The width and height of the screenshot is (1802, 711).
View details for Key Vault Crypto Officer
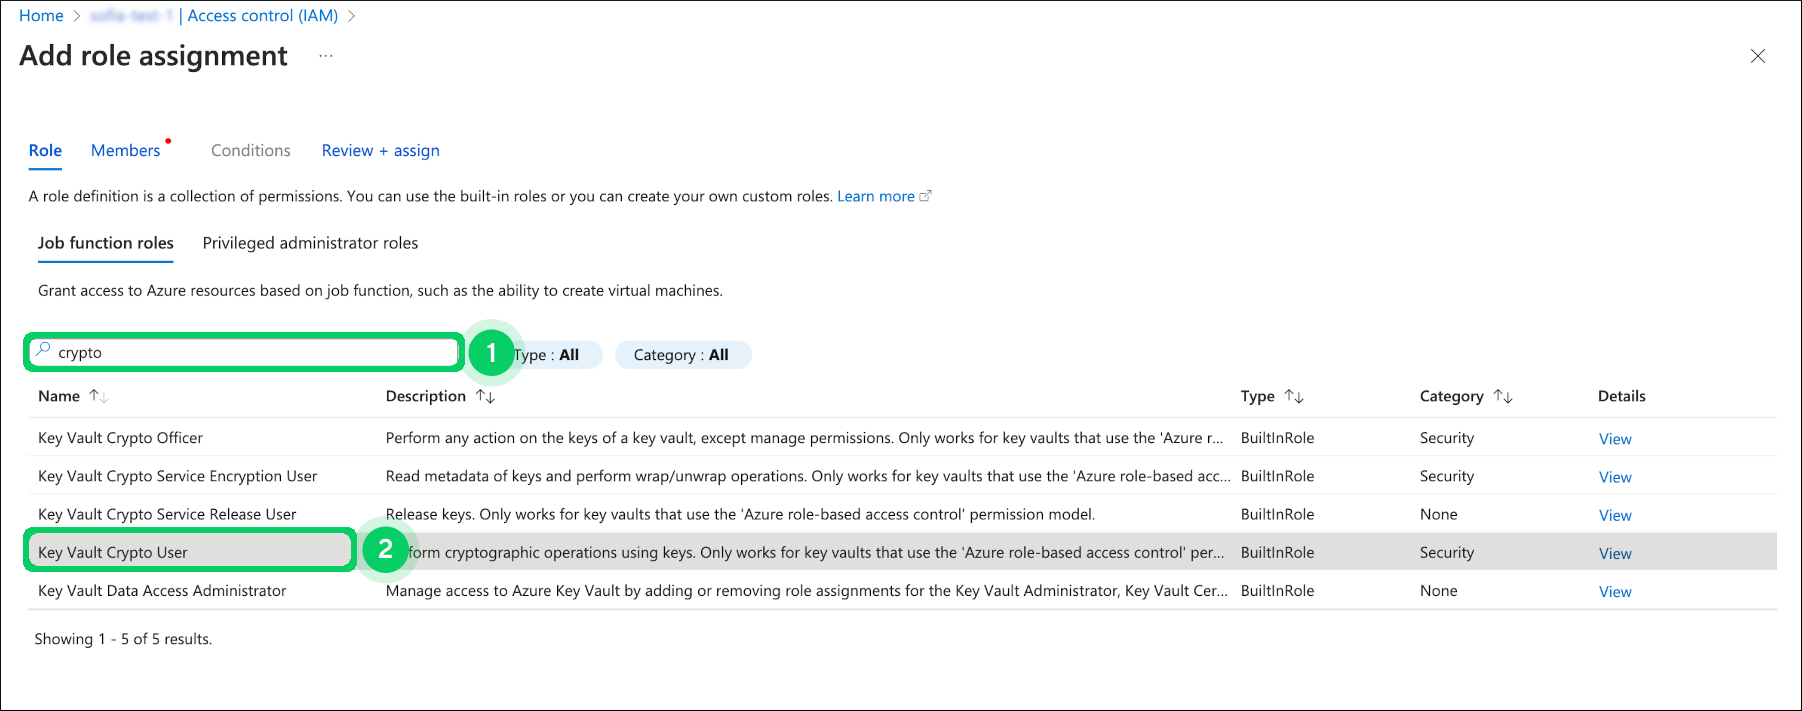(1615, 439)
